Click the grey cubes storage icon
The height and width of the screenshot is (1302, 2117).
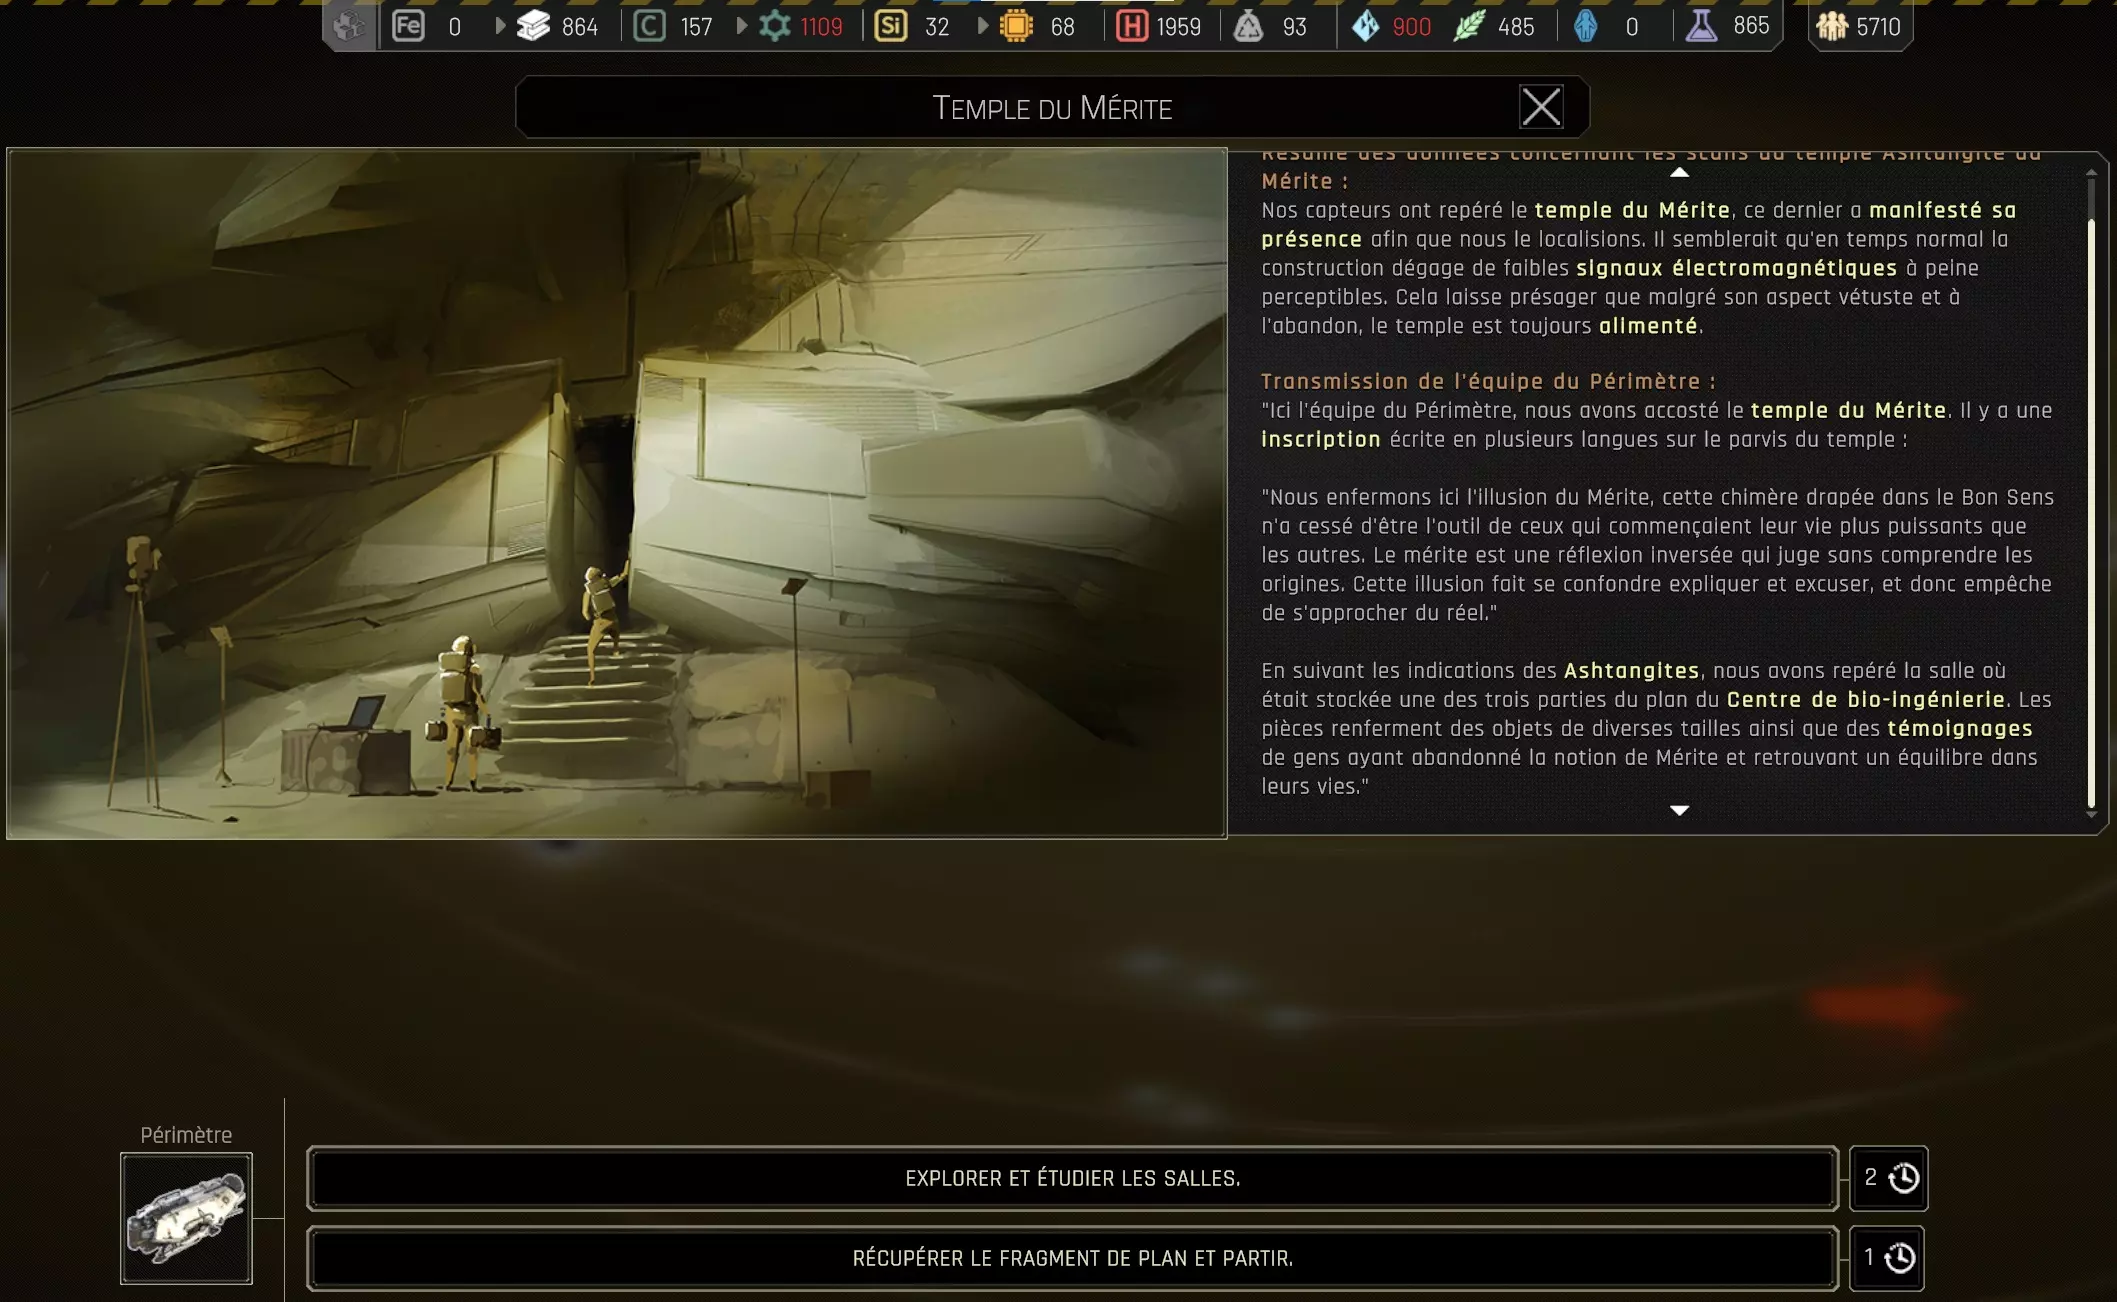pyautogui.click(x=349, y=26)
